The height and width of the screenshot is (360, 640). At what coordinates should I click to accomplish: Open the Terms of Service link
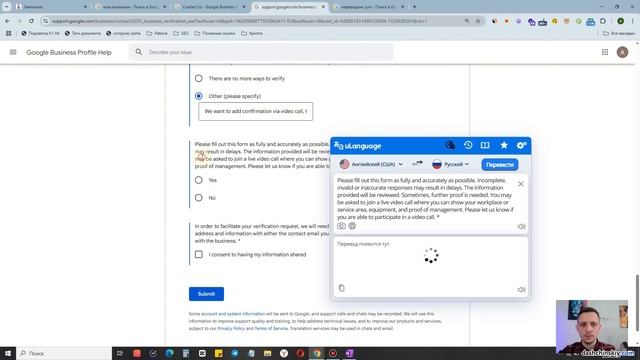pos(271,328)
